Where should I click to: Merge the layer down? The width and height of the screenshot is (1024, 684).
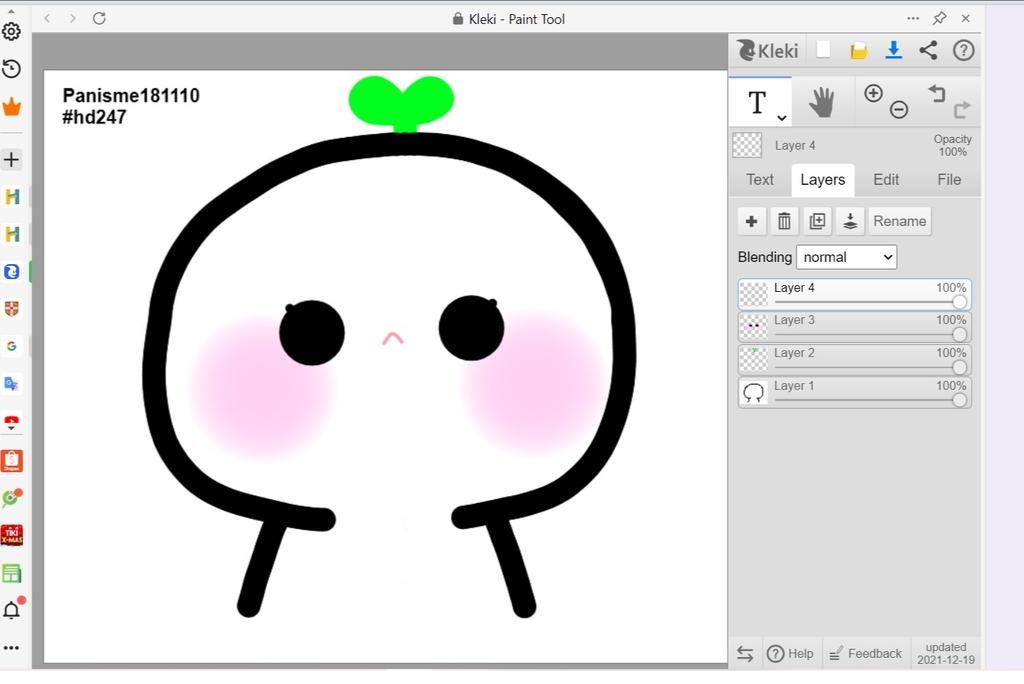[x=850, y=221]
